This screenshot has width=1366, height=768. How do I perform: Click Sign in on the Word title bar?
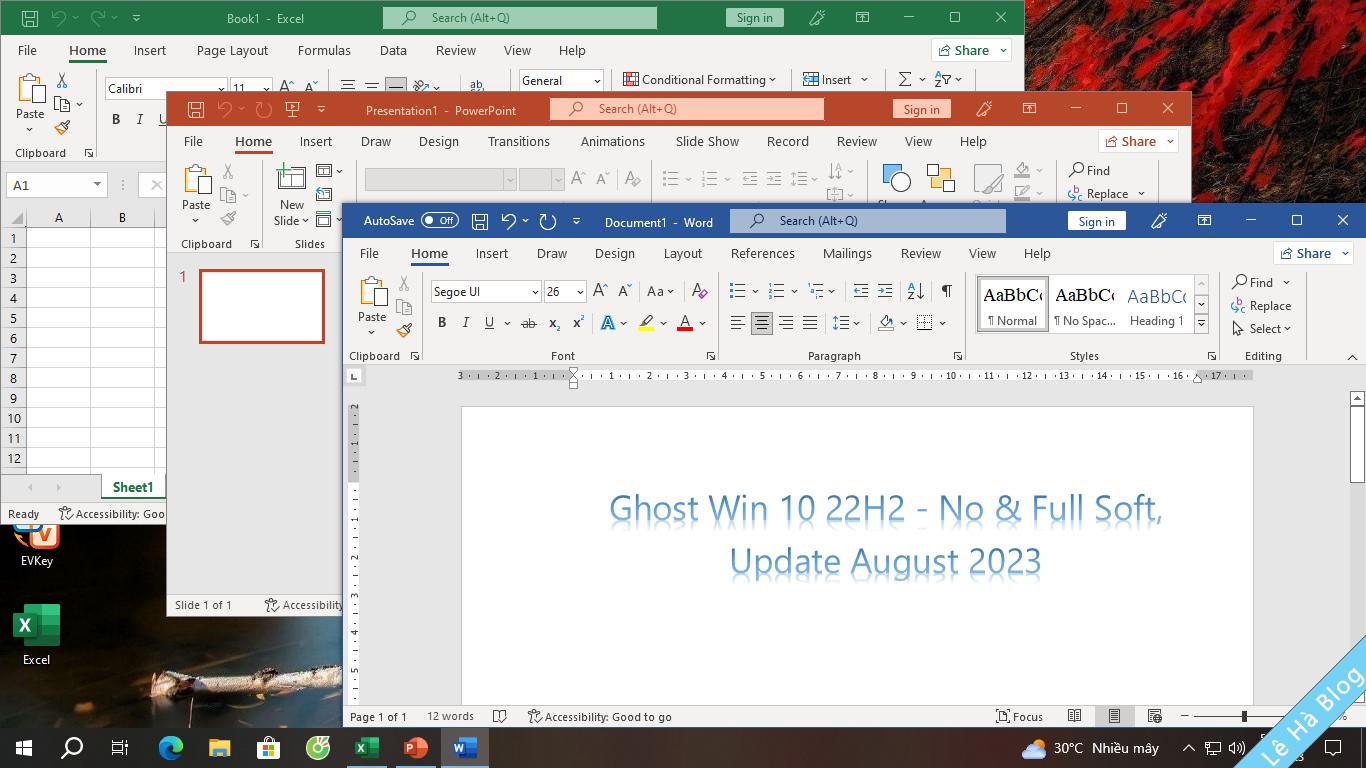(1096, 221)
